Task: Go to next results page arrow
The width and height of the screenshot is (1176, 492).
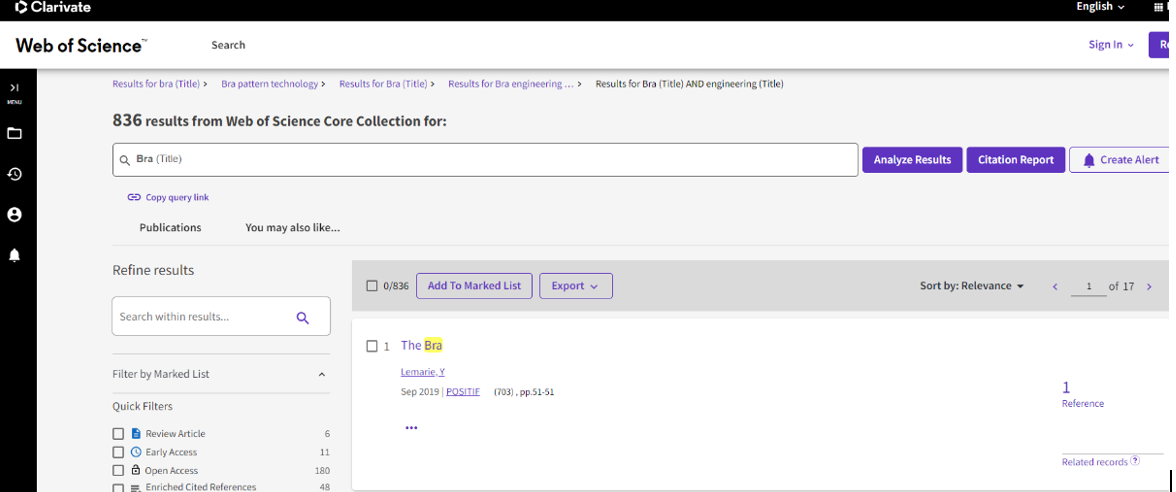Action: (1149, 286)
